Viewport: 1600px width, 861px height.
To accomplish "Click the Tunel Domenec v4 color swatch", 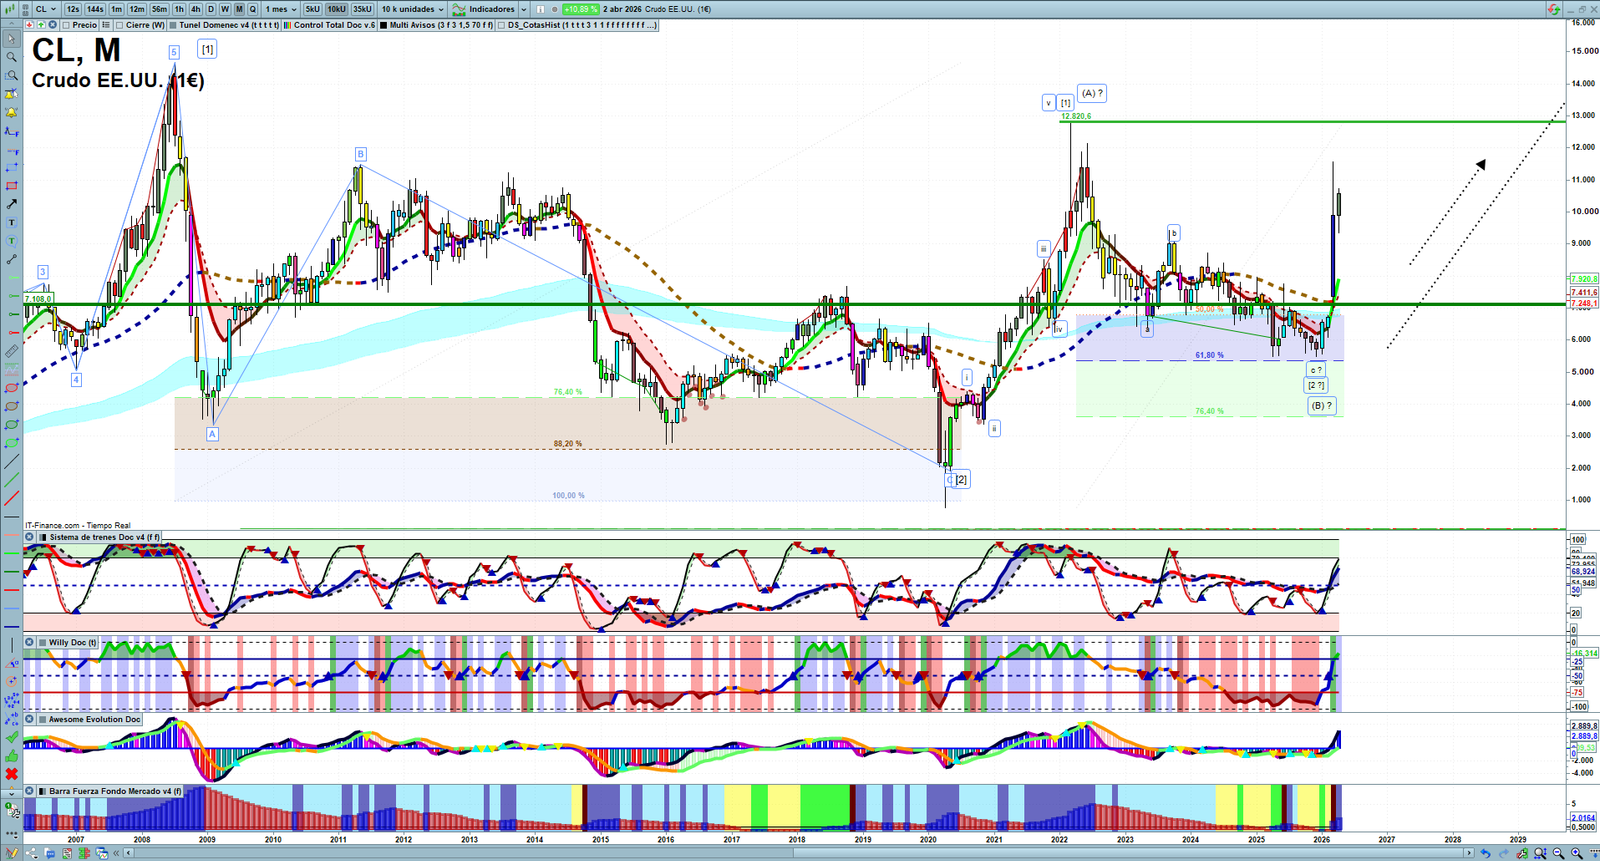I will [174, 25].
